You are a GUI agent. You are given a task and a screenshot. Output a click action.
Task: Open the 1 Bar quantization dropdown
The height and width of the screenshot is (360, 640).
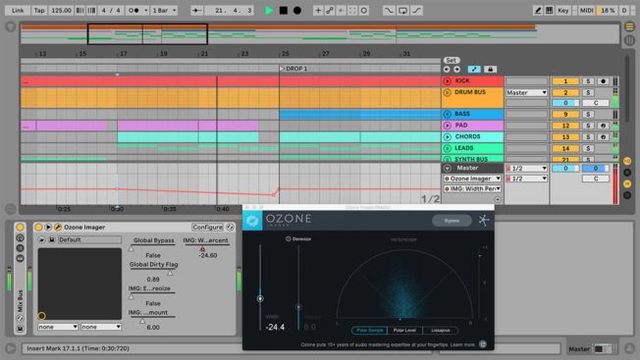click(164, 10)
